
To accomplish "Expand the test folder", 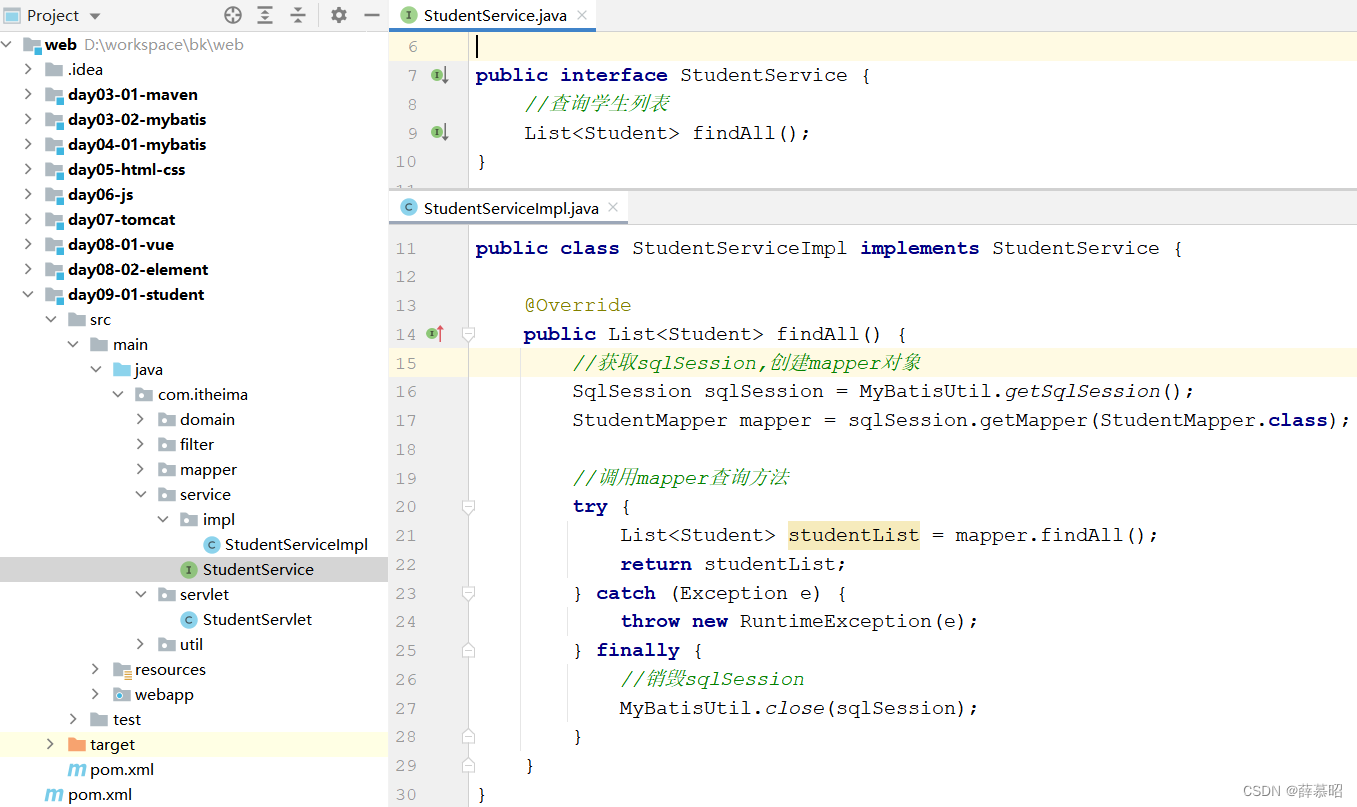I will pyautogui.click(x=73, y=719).
